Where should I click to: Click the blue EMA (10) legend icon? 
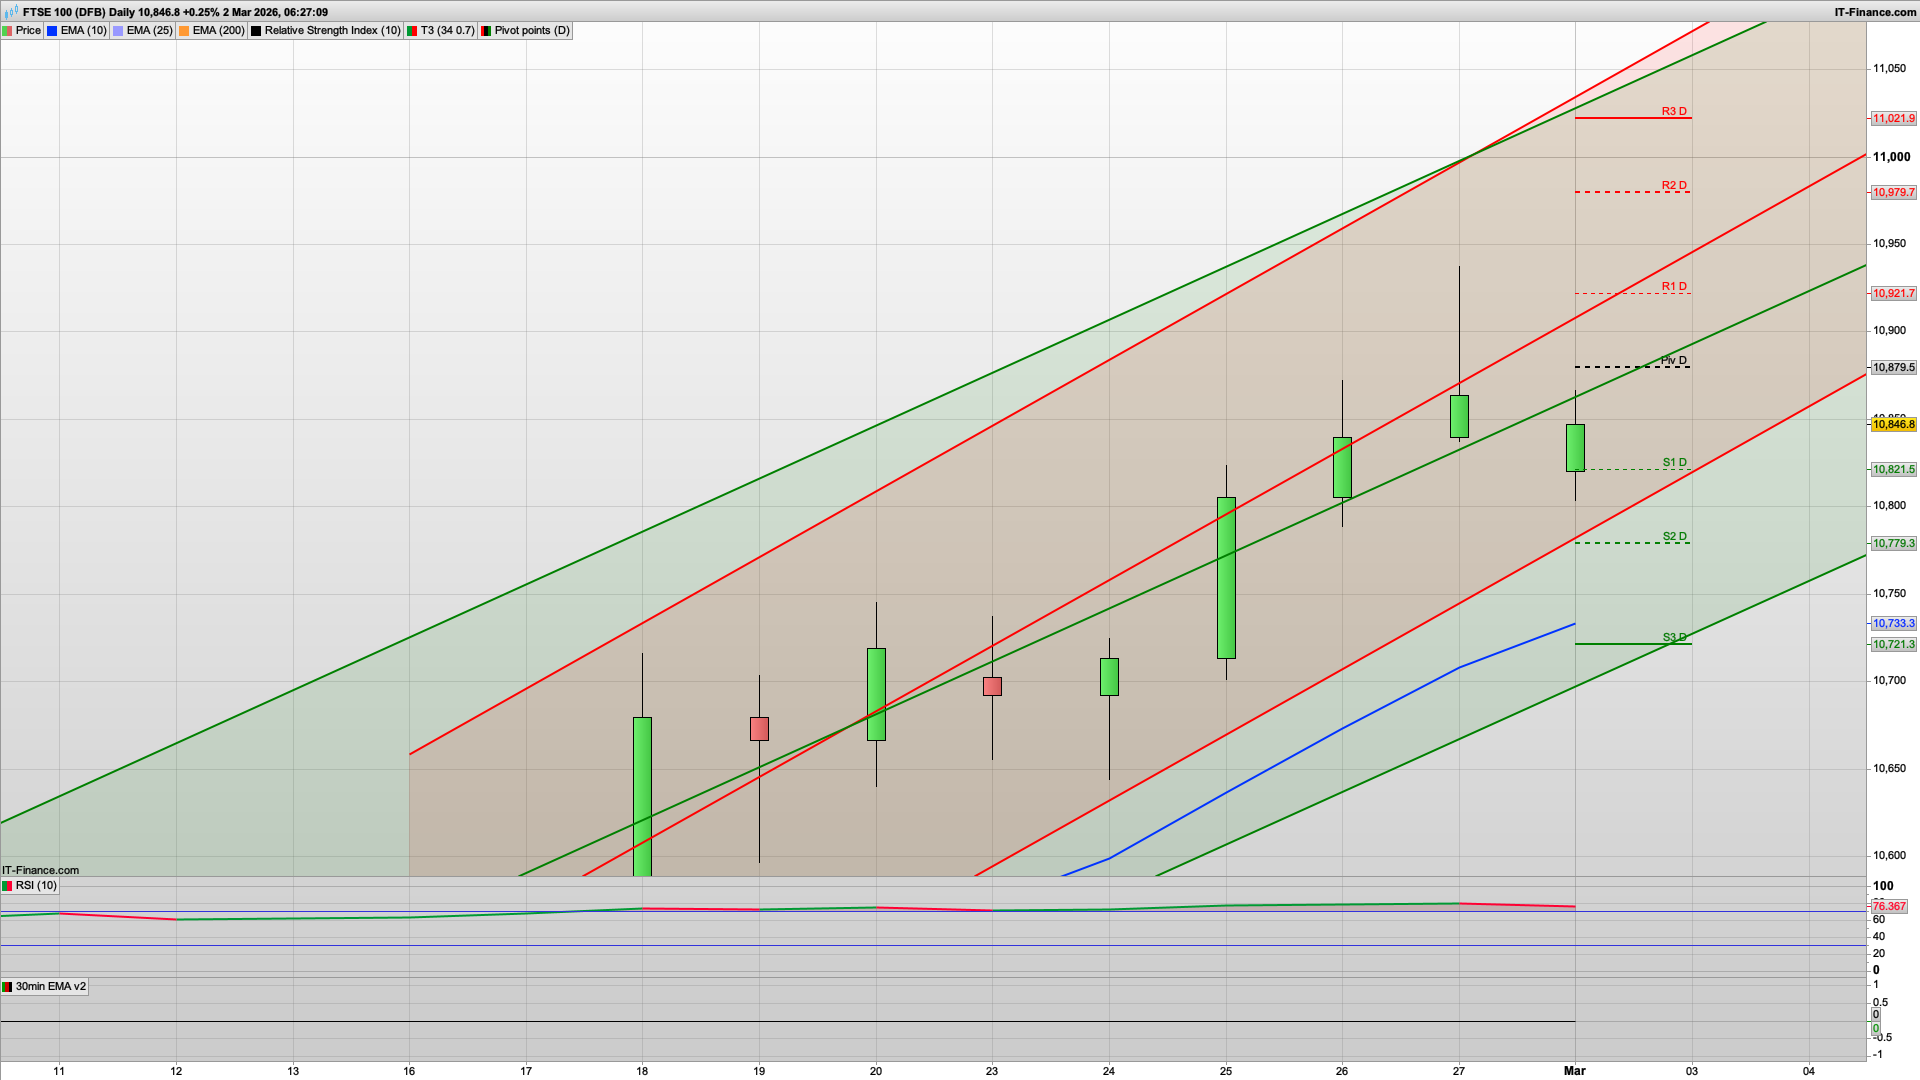pyautogui.click(x=53, y=30)
